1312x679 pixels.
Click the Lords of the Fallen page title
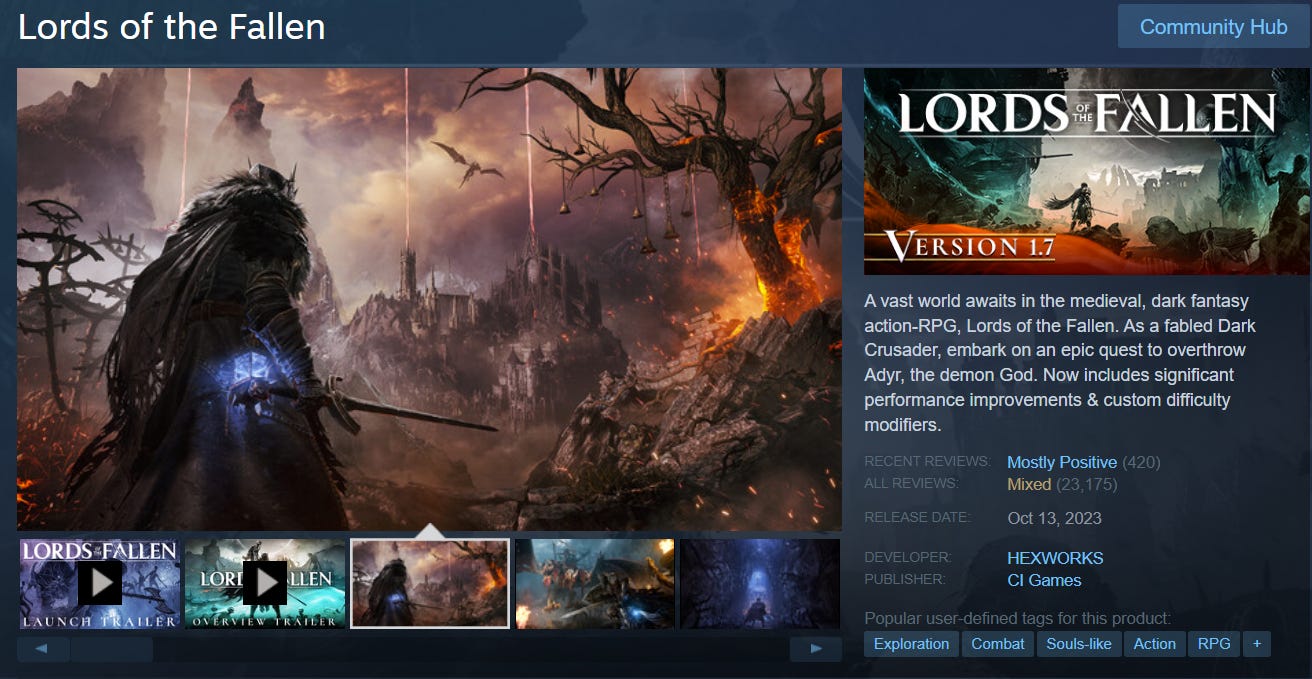[172, 27]
